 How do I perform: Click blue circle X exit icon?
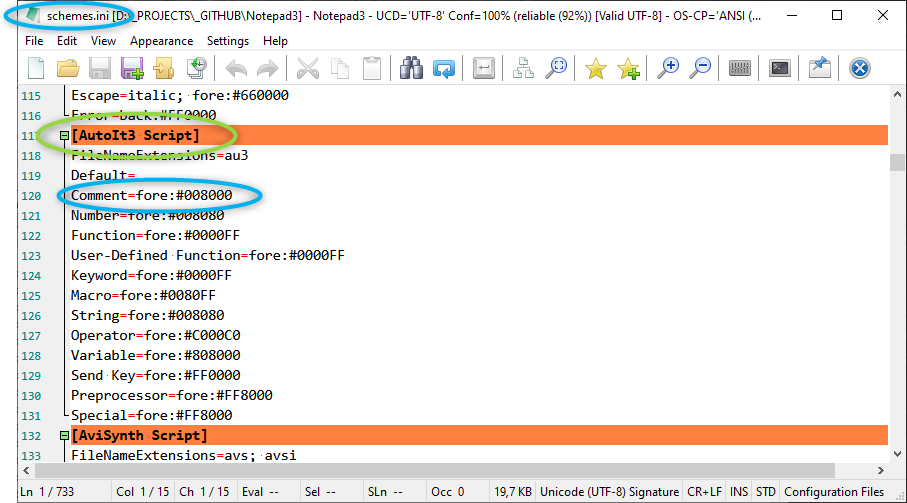pyautogui.click(x=860, y=68)
